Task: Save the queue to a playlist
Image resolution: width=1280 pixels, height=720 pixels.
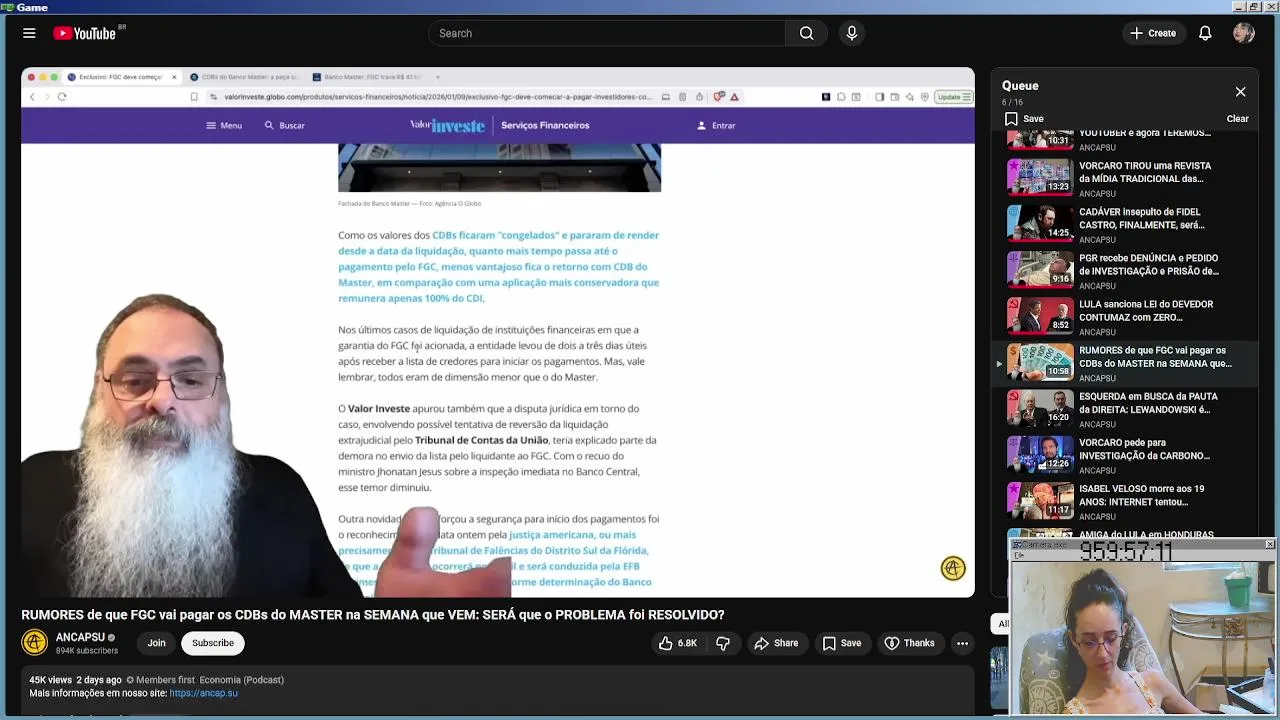Action: (1024, 118)
